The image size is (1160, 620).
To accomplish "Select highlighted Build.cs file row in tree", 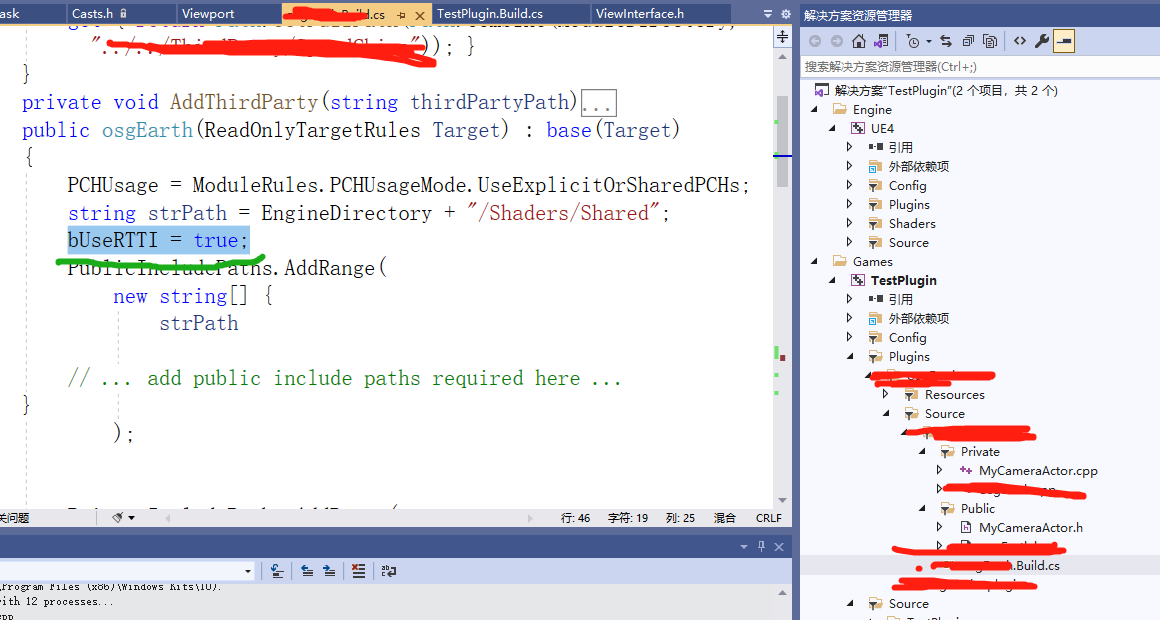I will pyautogui.click(x=979, y=565).
